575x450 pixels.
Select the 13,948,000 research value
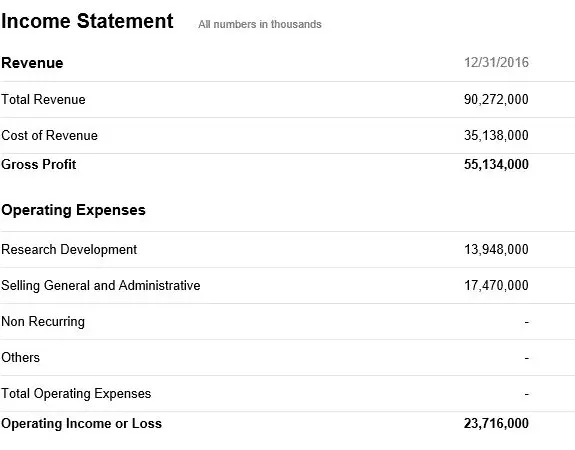pos(496,249)
